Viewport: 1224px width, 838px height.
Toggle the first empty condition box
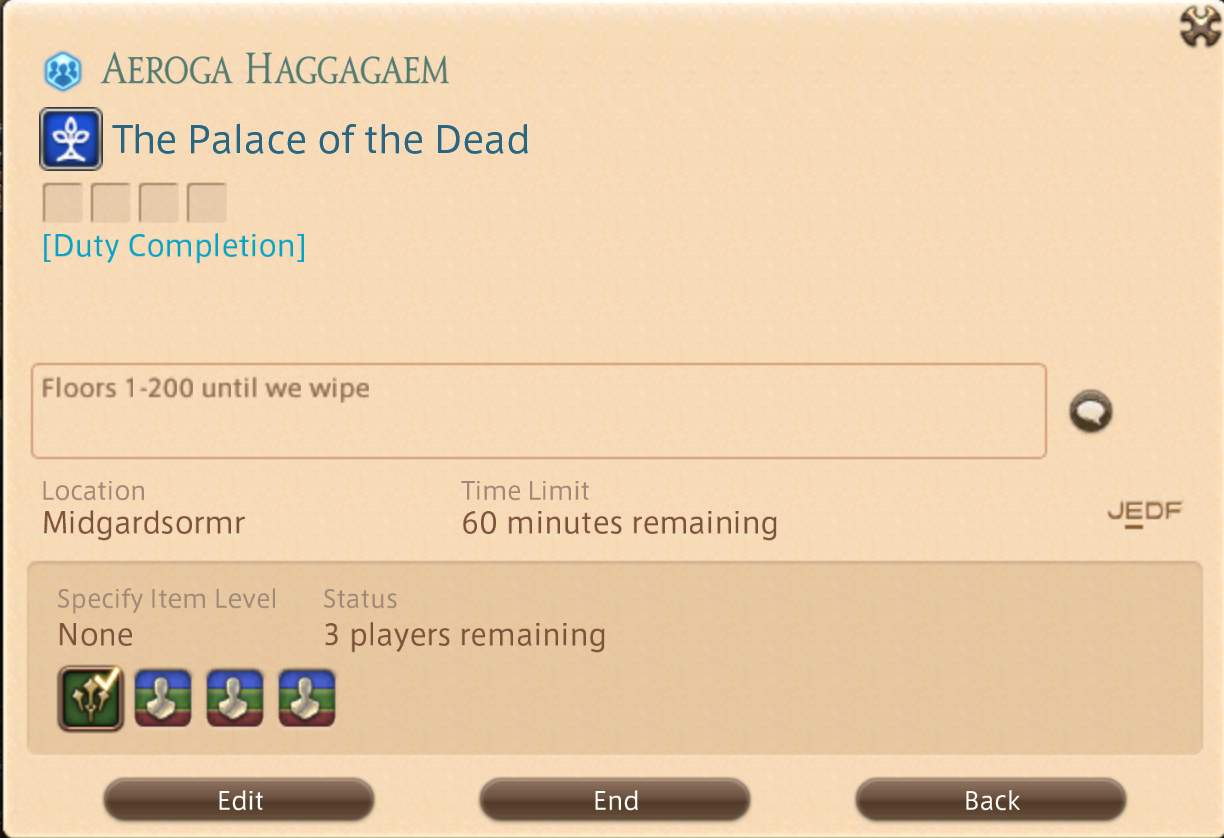[62, 202]
